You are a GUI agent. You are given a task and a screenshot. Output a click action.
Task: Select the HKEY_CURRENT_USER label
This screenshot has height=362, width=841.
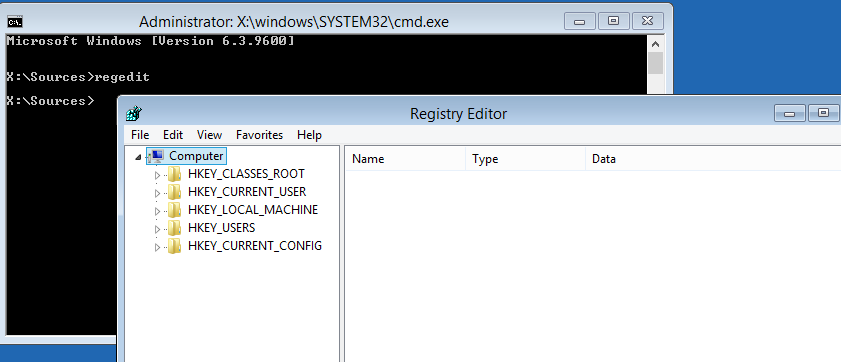[247, 192]
